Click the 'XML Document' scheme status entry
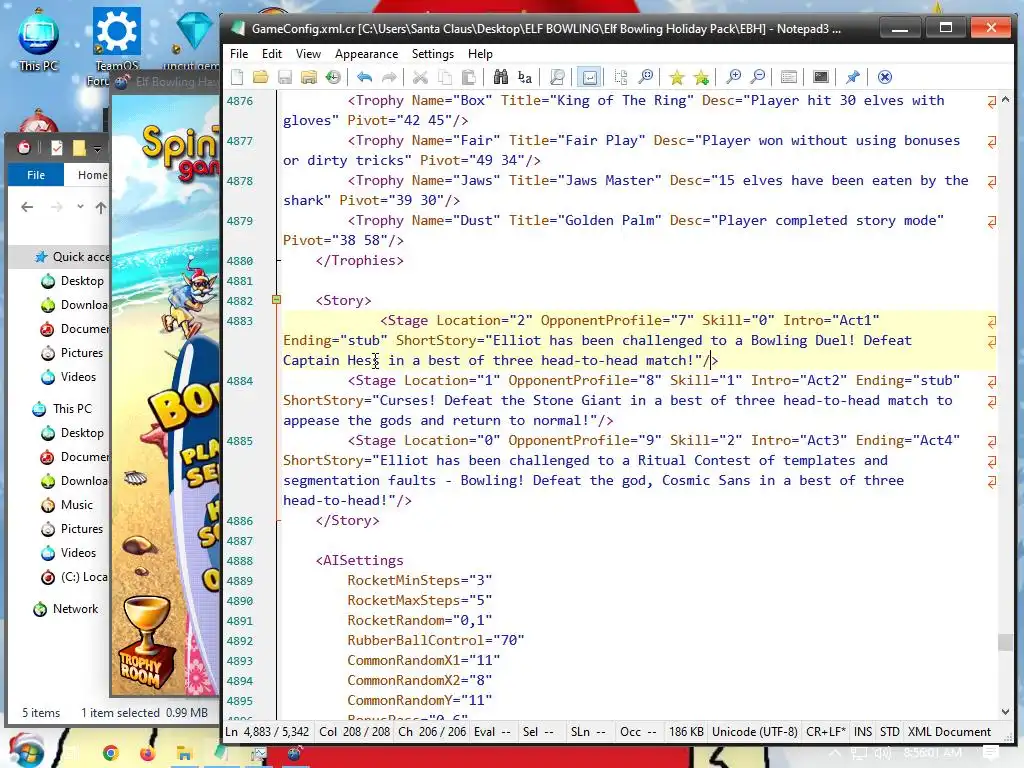The height and width of the screenshot is (768, 1024). [x=949, y=731]
